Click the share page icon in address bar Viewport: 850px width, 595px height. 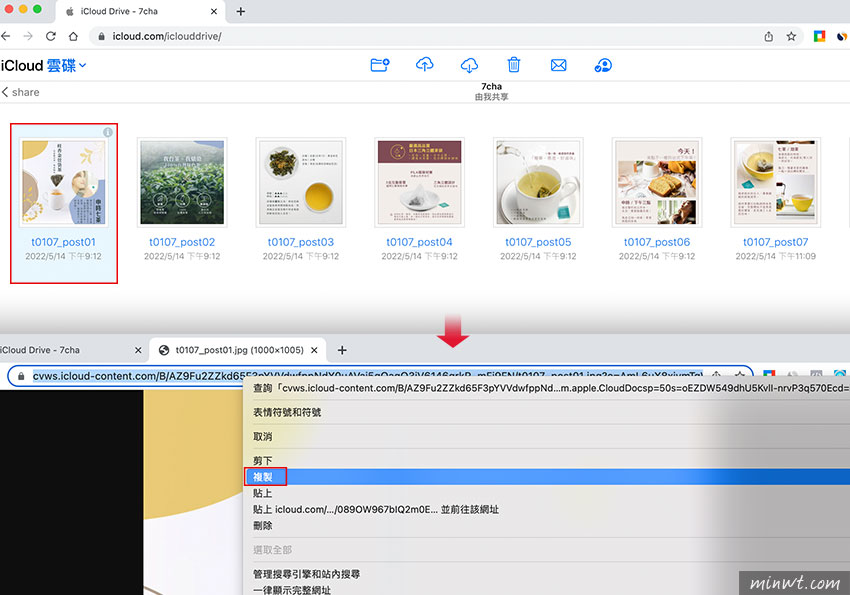[x=768, y=36]
